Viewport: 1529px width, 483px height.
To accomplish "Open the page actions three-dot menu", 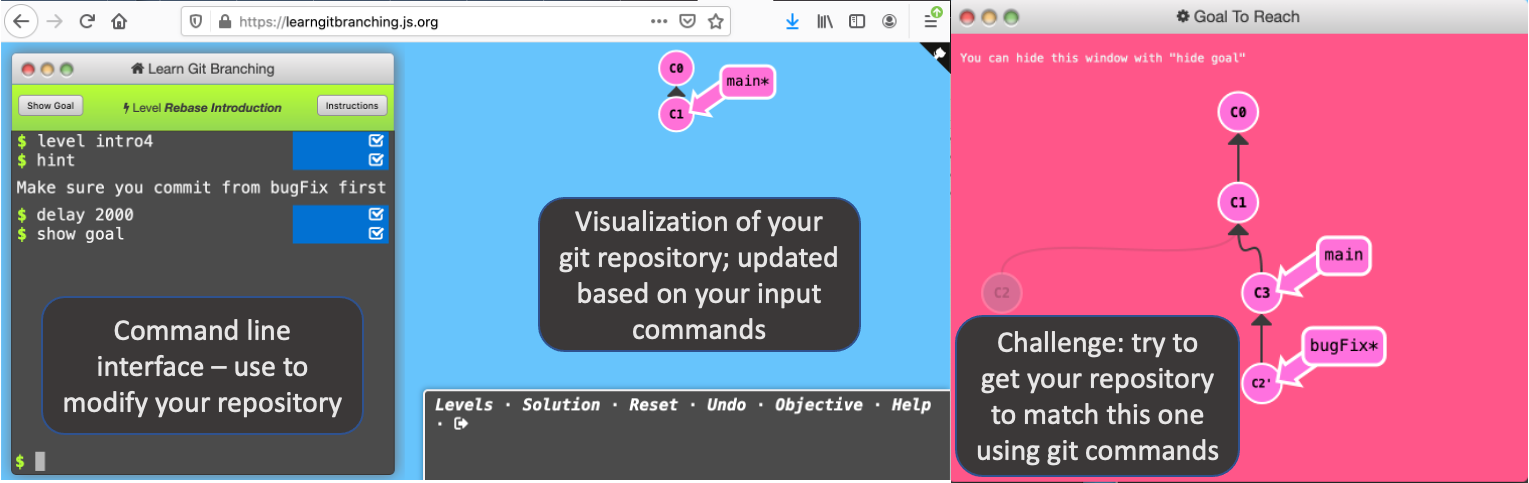I will [658, 21].
